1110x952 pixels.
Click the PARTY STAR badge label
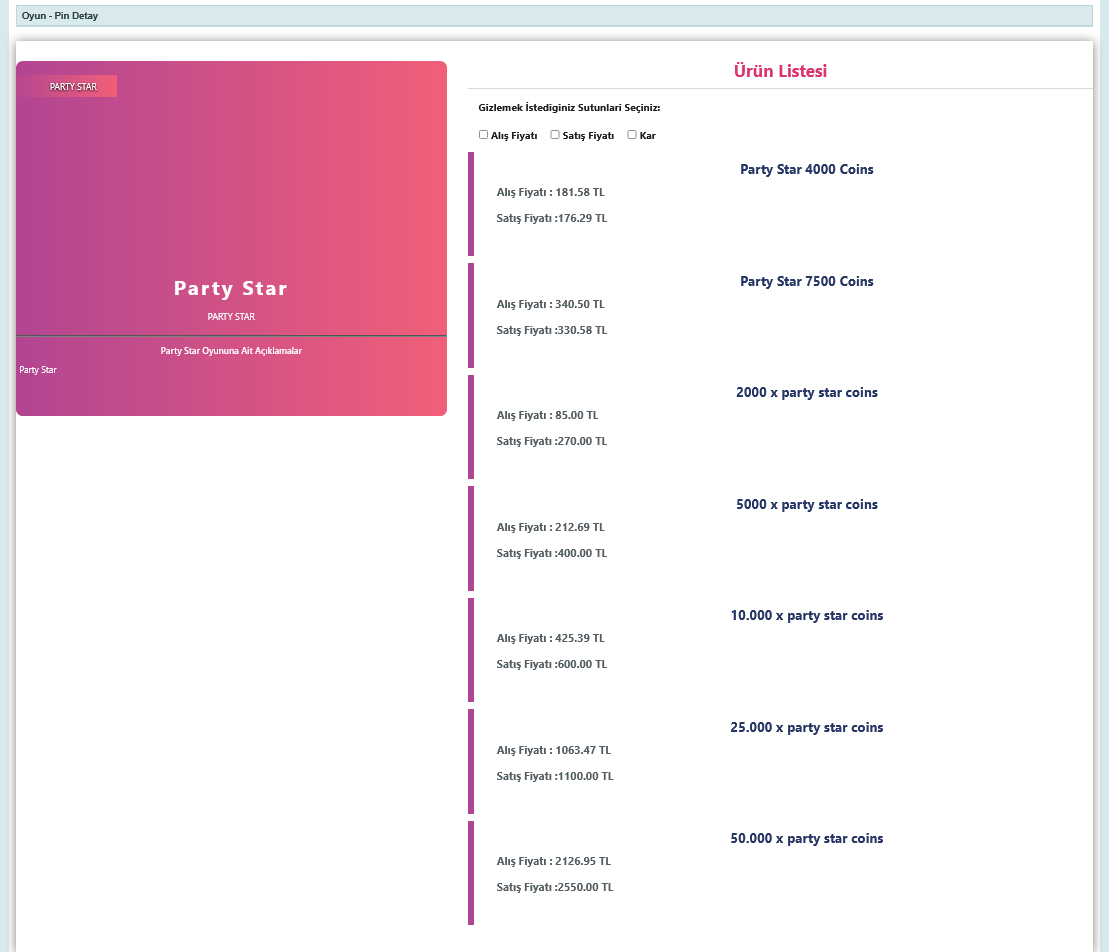pos(73,87)
